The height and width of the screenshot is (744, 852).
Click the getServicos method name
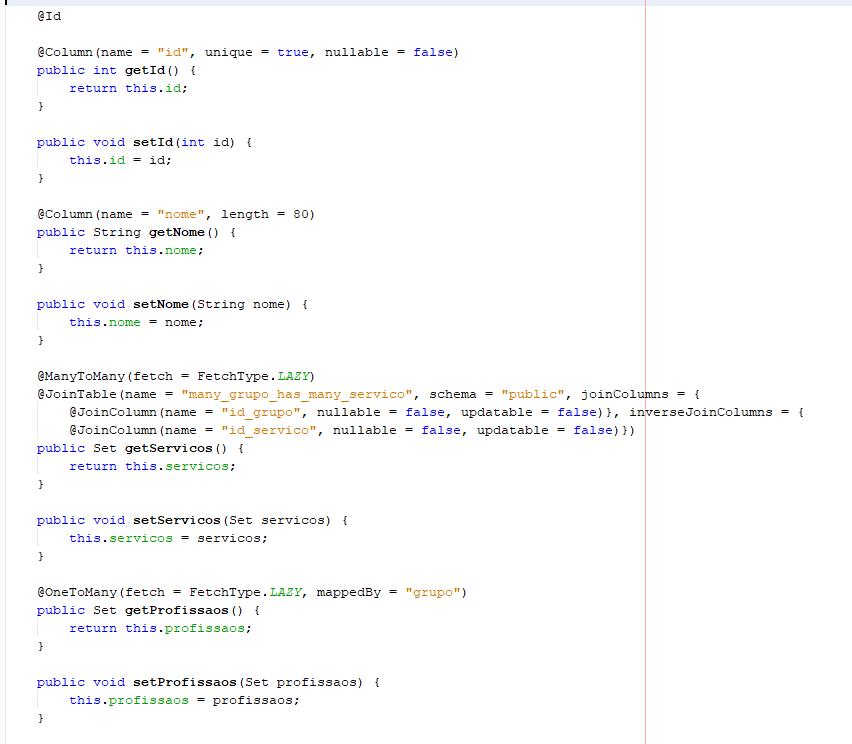168,448
